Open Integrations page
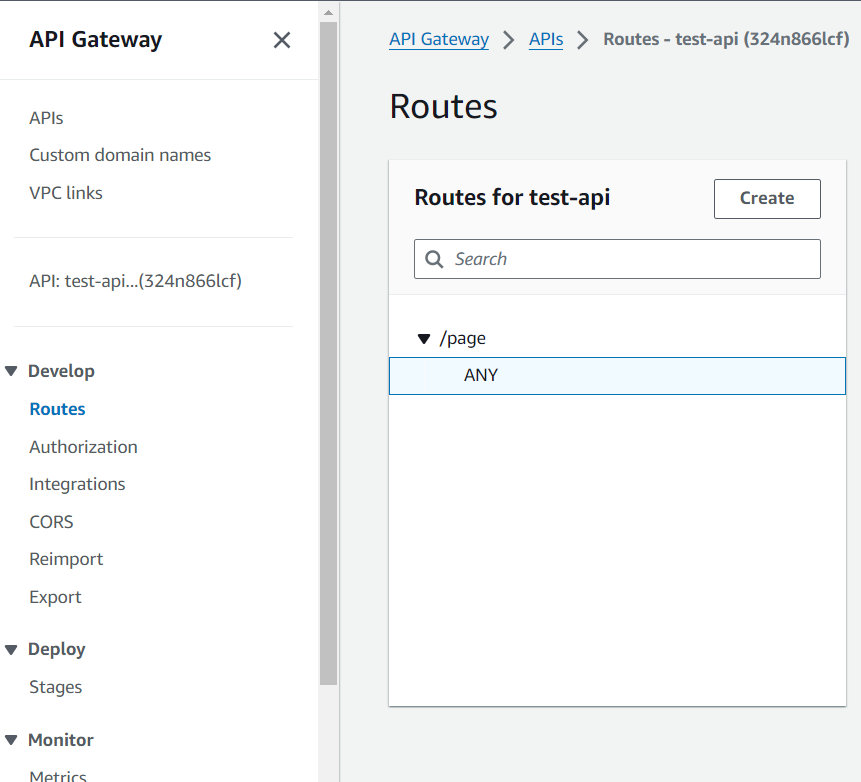This screenshot has width=861, height=782. [x=77, y=484]
